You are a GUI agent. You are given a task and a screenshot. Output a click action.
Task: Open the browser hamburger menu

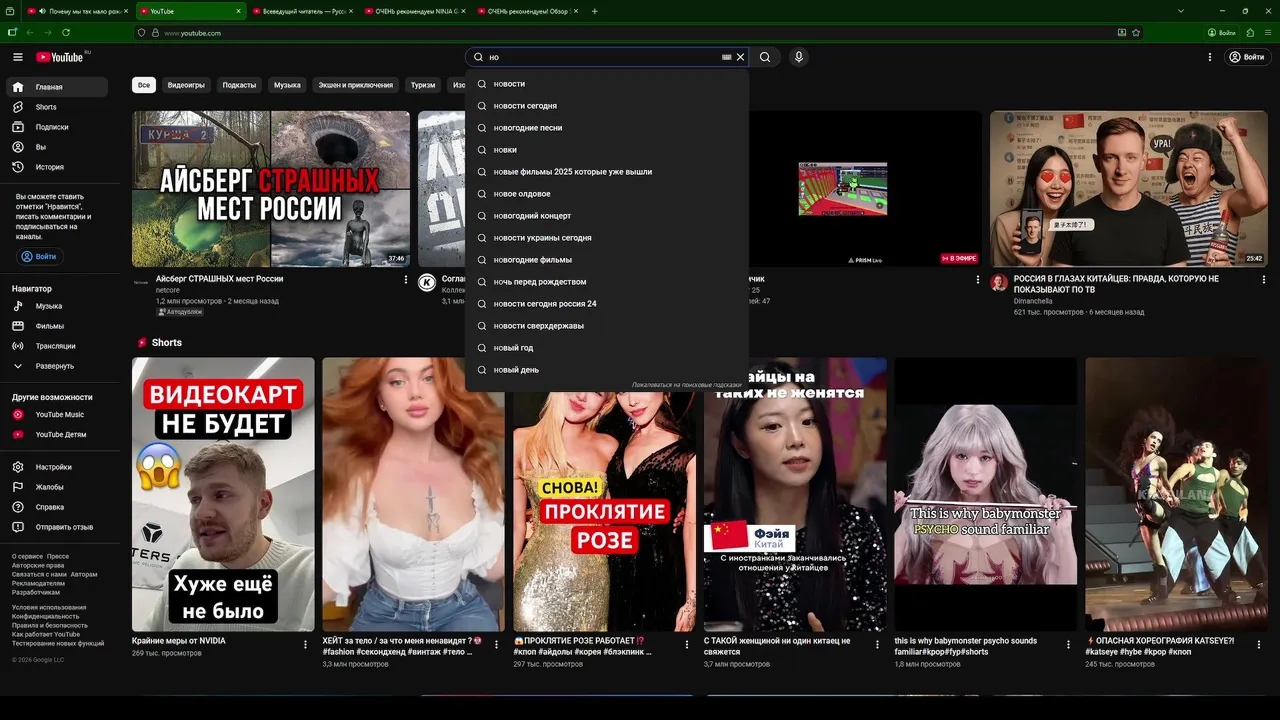tap(1268, 33)
